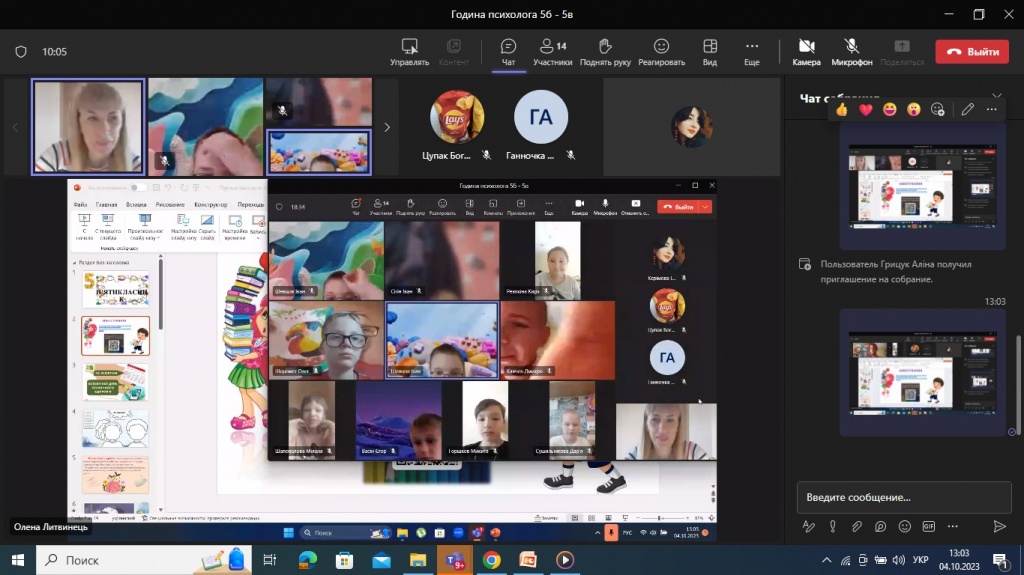
Task: Click the Управлять control icon
Action: pos(409,52)
